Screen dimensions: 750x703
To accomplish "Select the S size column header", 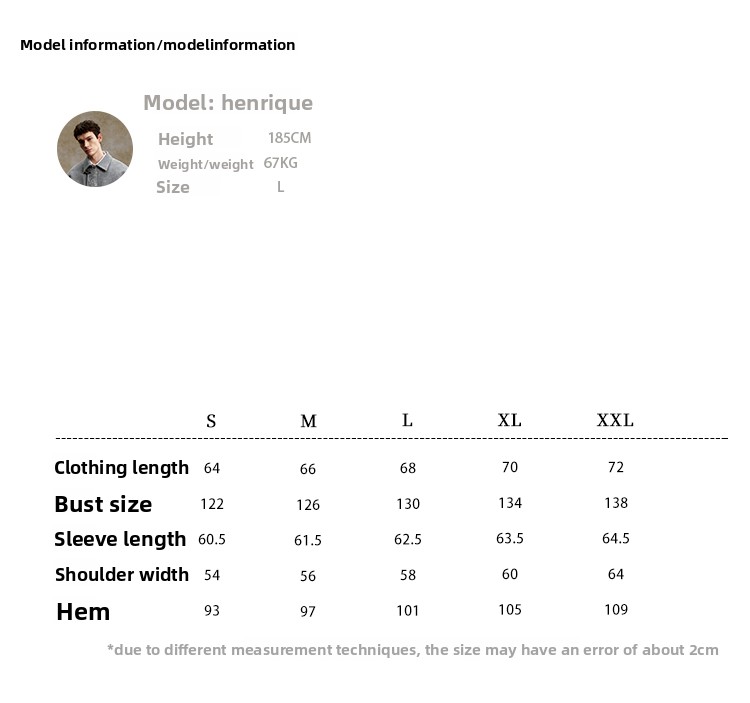I will pyautogui.click(x=211, y=421).
